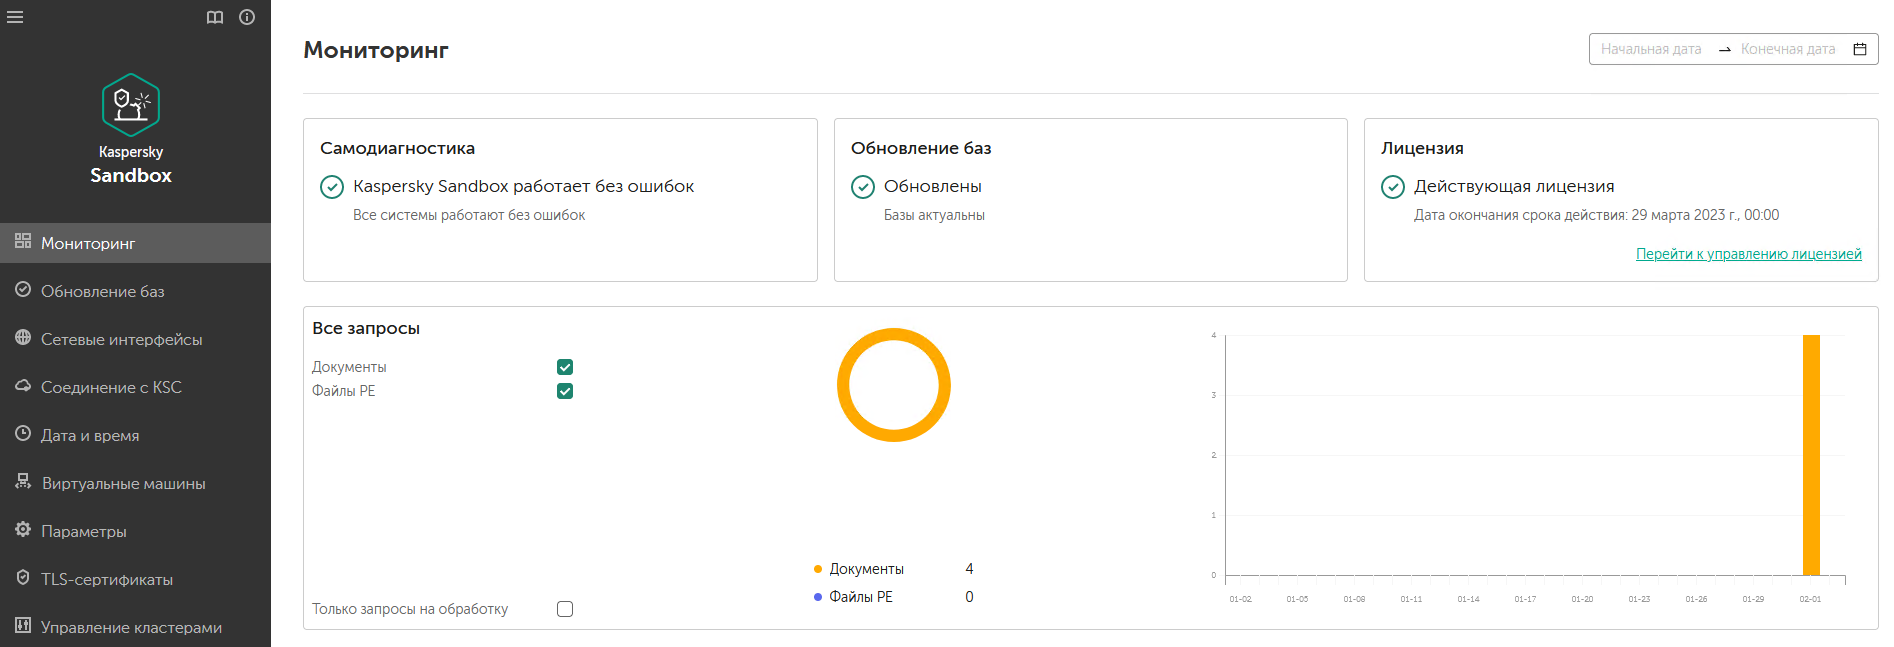Image resolution: width=1894 pixels, height=647 pixels.
Task: Uncheck the Файлы PE checkbox
Action: coord(565,391)
